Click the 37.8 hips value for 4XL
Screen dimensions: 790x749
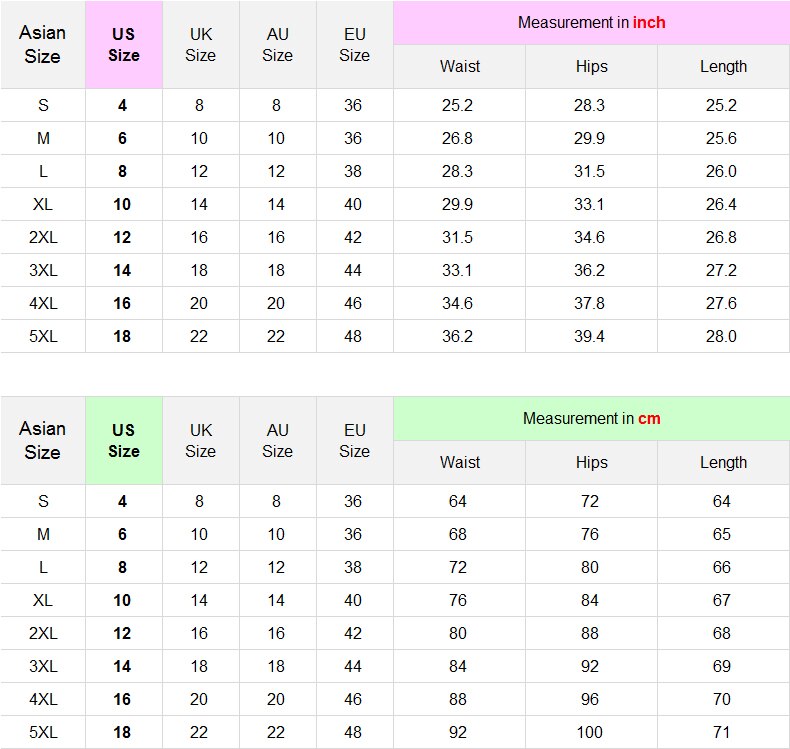tap(589, 303)
